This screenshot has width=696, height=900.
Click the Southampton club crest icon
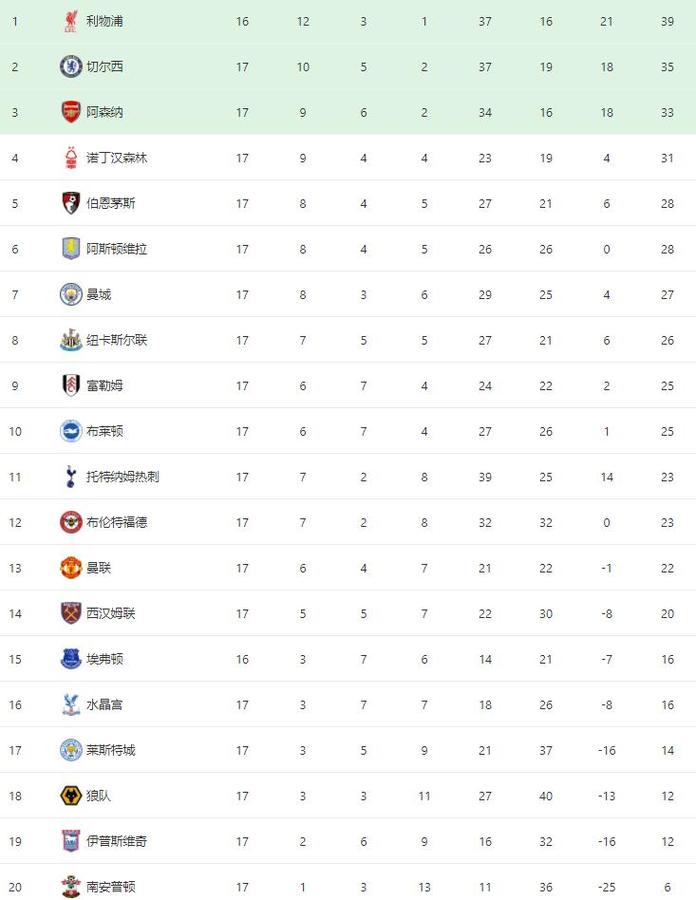[x=71, y=887]
